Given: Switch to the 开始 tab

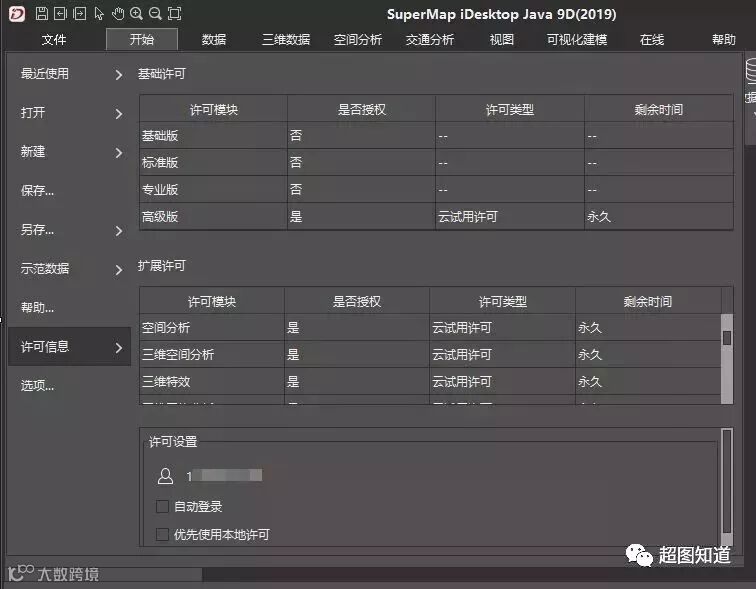Looking at the screenshot, I should coord(142,39).
